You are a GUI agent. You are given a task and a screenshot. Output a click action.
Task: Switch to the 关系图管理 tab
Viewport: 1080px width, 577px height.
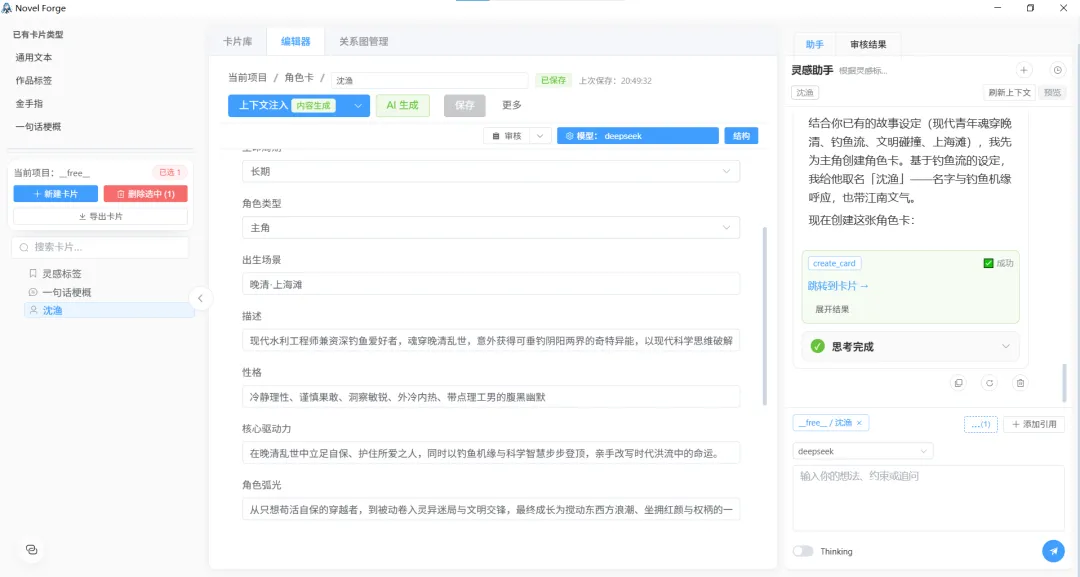pyautogui.click(x=364, y=41)
